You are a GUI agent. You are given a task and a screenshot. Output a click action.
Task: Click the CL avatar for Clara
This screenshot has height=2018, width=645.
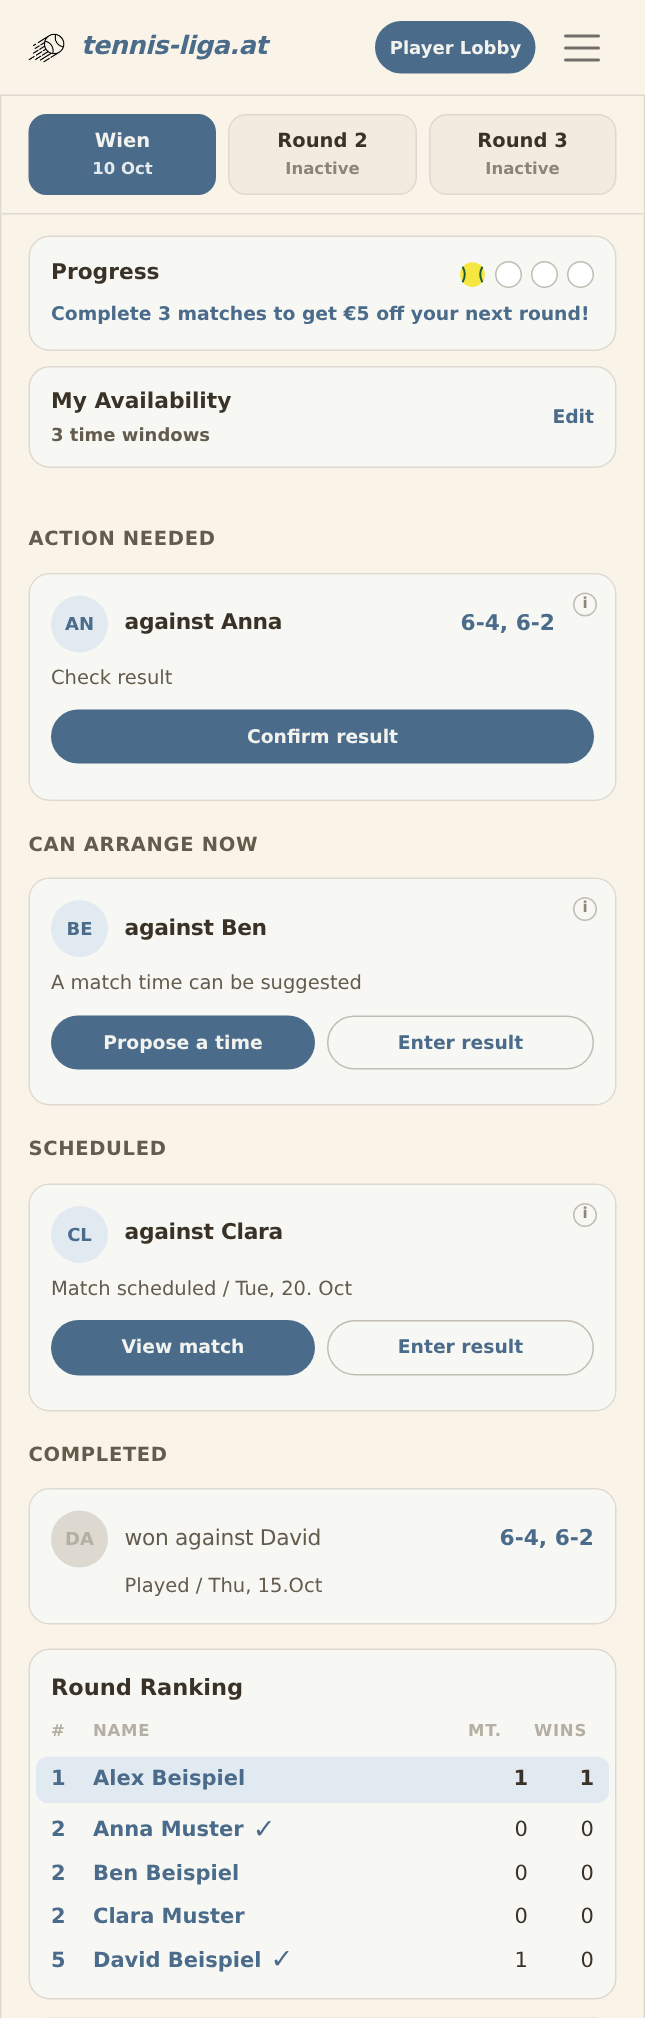tap(79, 1234)
